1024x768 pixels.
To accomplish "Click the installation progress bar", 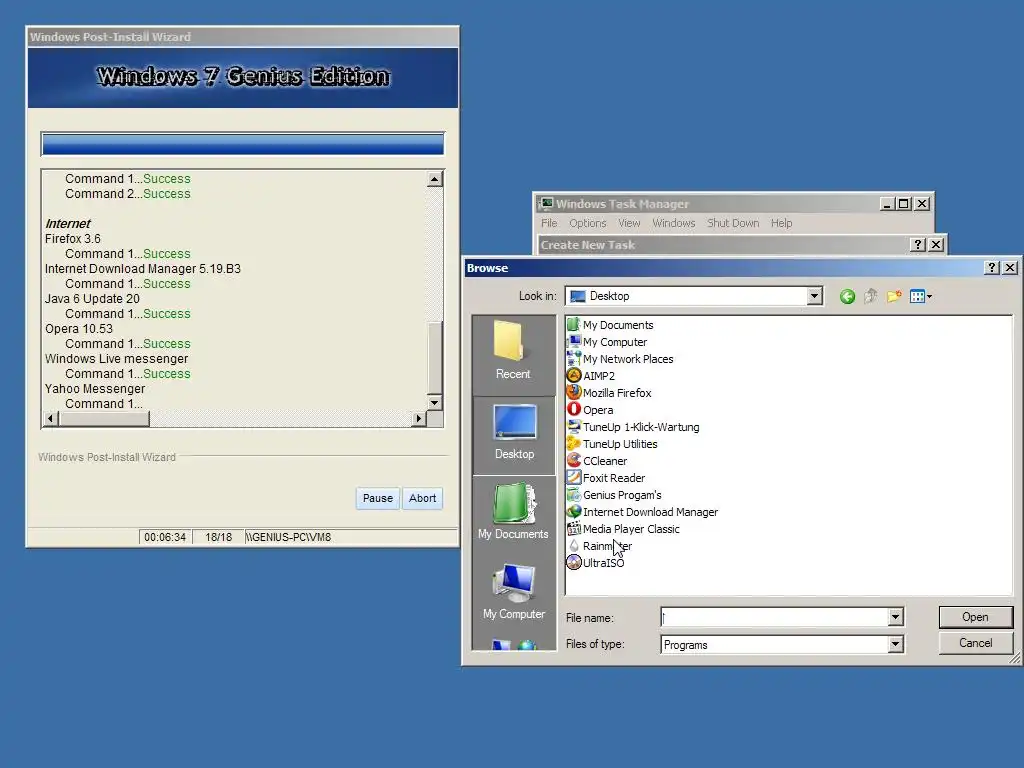I will click(x=242, y=144).
